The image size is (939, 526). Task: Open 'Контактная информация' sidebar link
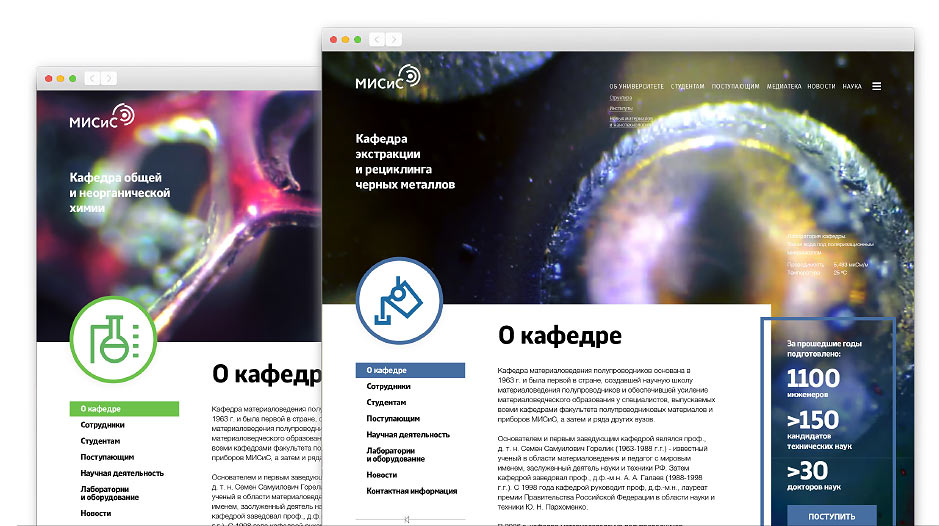[411, 491]
